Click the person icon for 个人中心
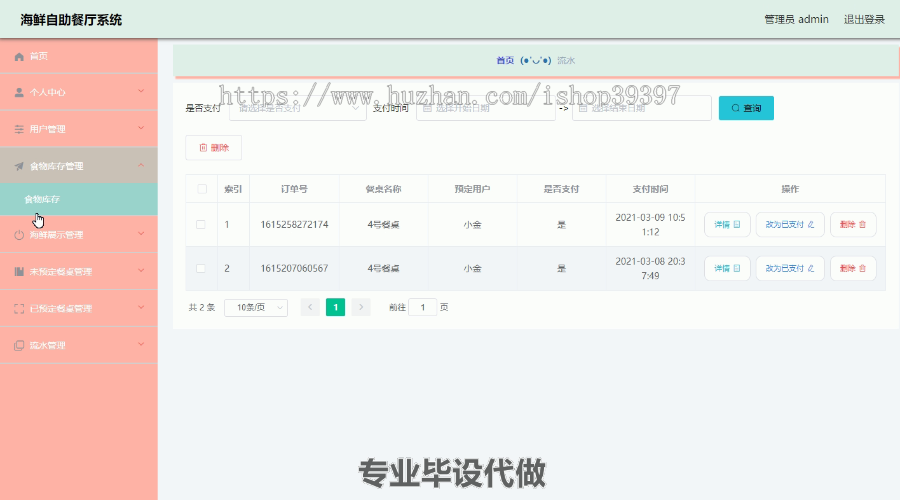Image resolution: width=900 pixels, height=500 pixels. pos(19,92)
